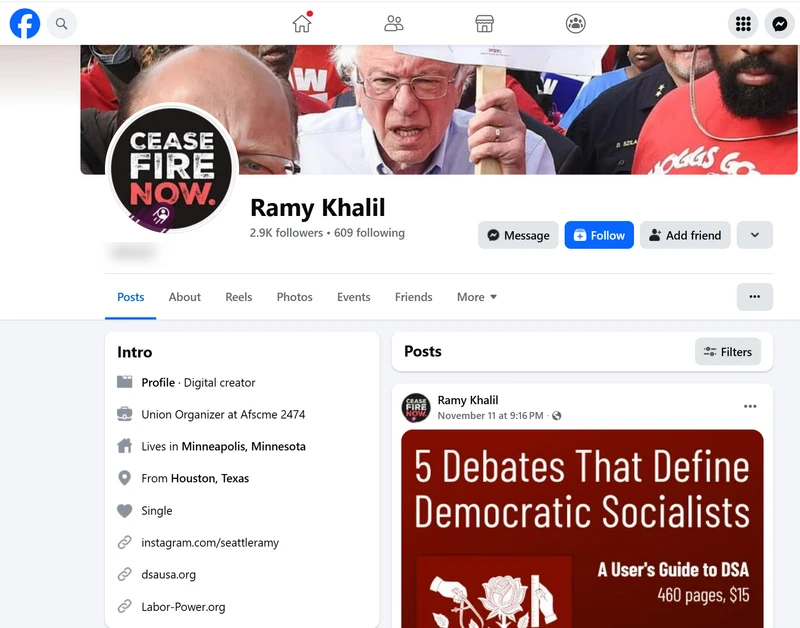This screenshot has width=800, height=628.
Task: Open the Facebook logo home link
Action: 24,23
